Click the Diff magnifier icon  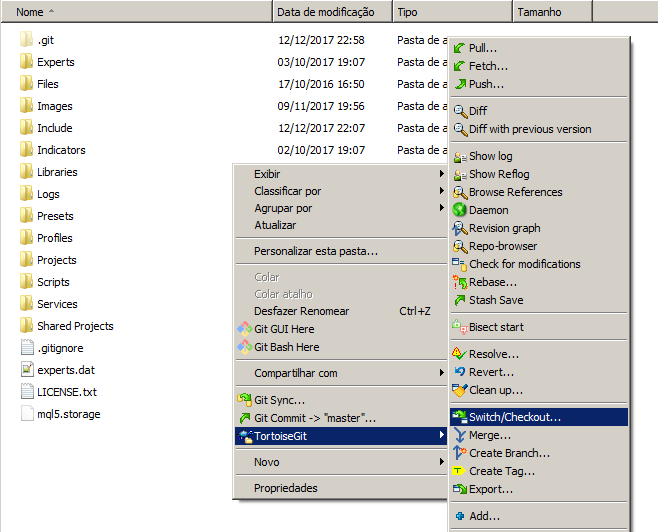[460, 111]
